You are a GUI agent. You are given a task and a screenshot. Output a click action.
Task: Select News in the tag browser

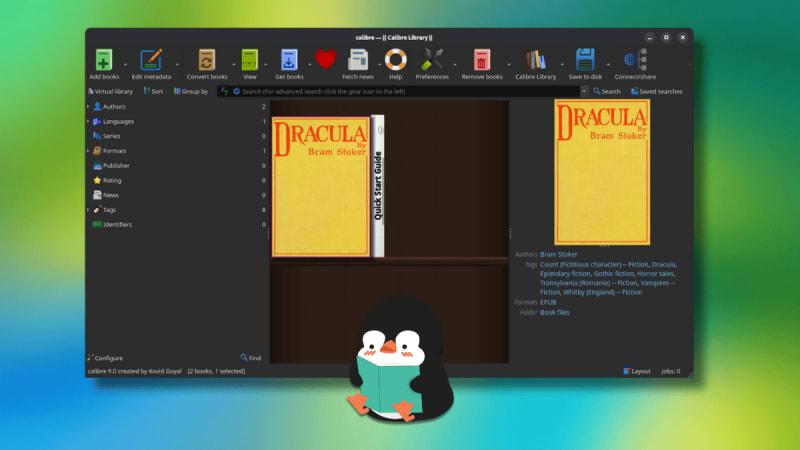pyautogui.click(x=110, y=195)
